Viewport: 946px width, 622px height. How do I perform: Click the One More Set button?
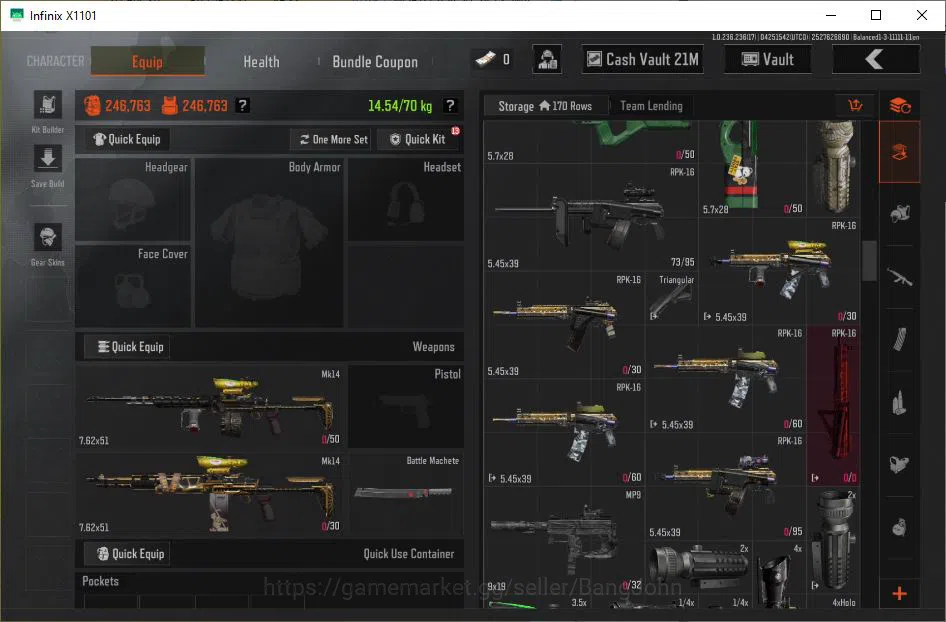click(333, 139)
